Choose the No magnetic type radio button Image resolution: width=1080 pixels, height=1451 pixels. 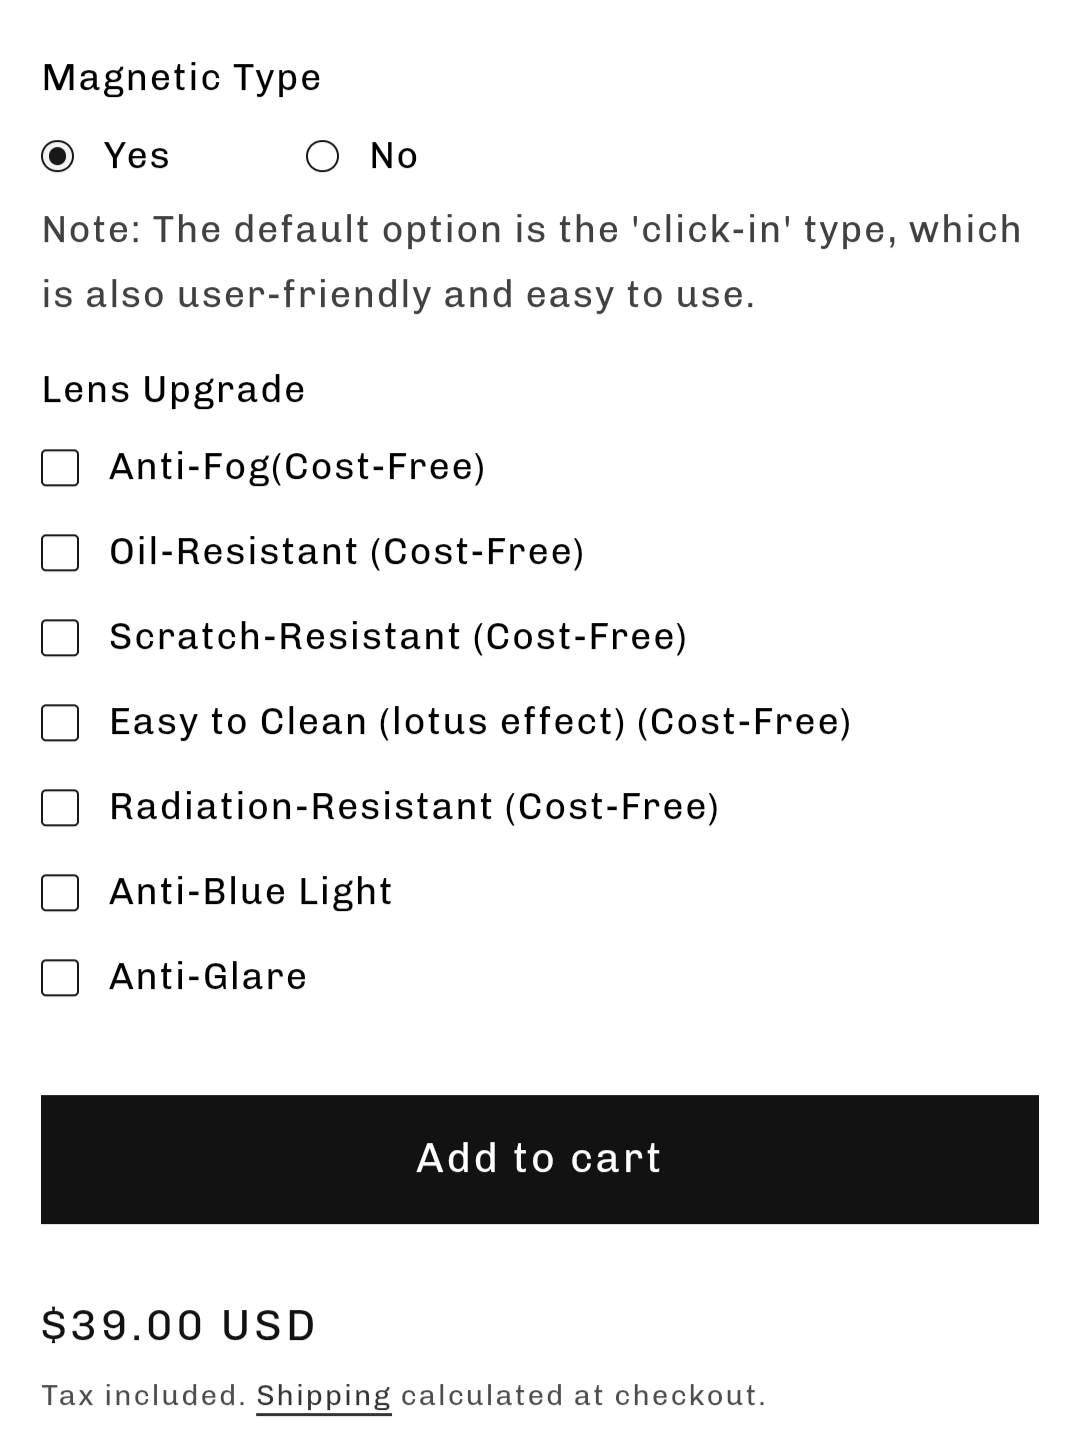coord(322,156)
